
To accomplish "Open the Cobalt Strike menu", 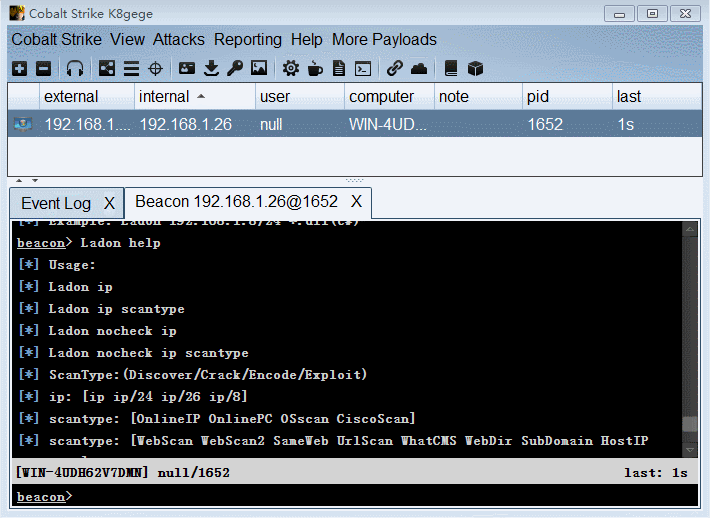I will pyautogui.click(x=57, y=40).
